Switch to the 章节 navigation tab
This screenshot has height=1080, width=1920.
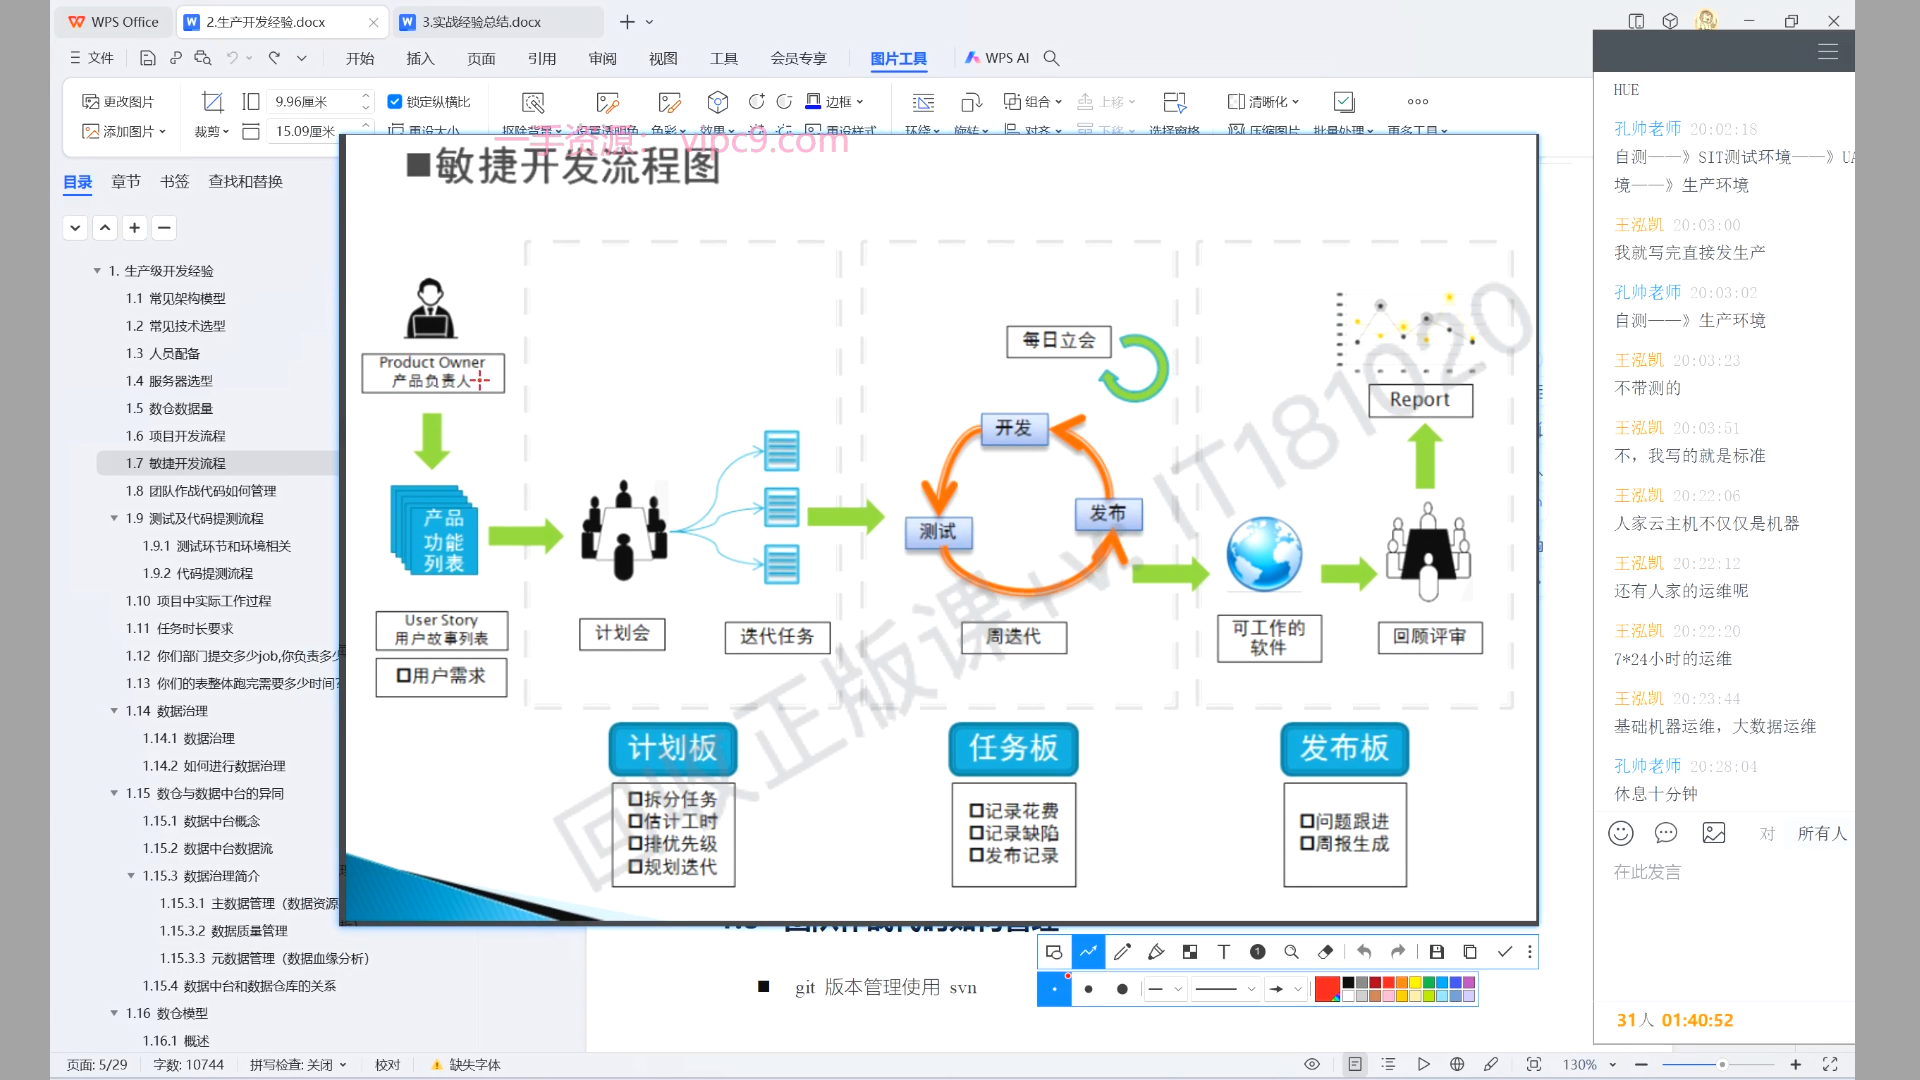pos(126,181)
